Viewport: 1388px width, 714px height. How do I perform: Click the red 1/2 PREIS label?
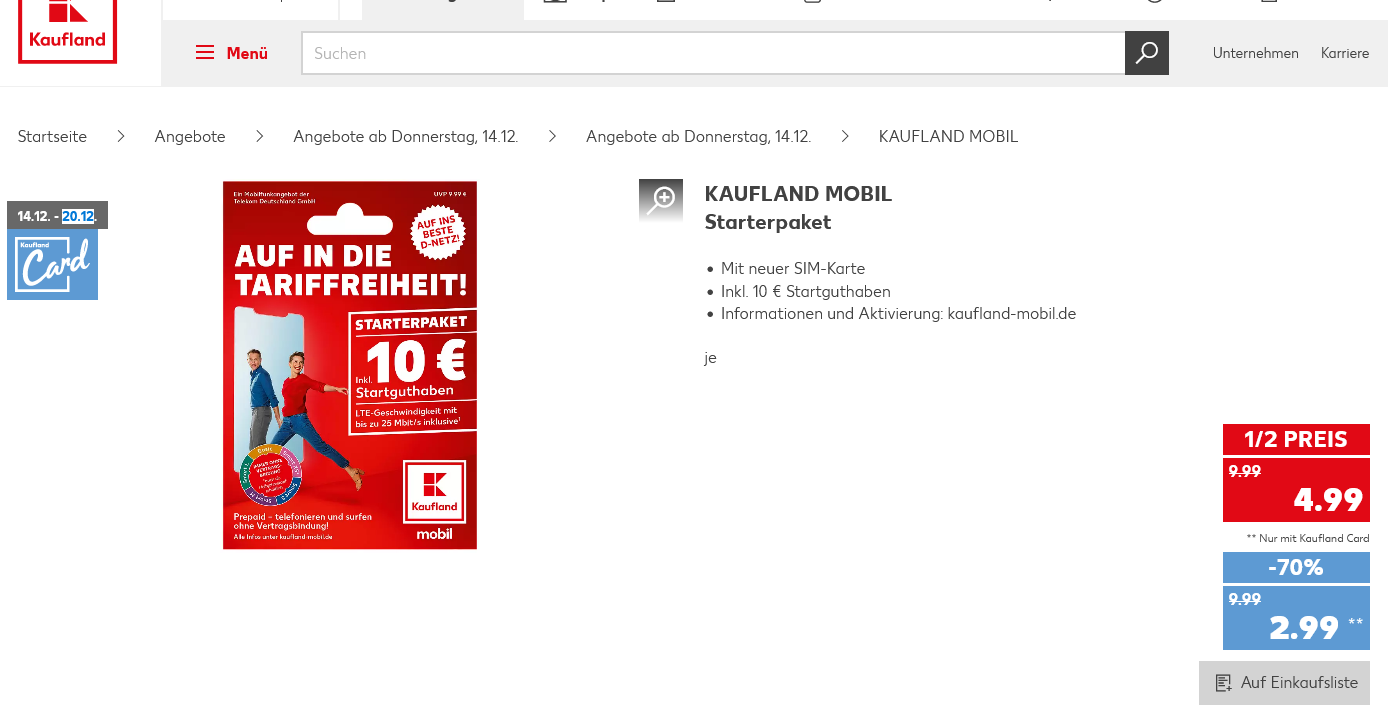pos(1296,439)
